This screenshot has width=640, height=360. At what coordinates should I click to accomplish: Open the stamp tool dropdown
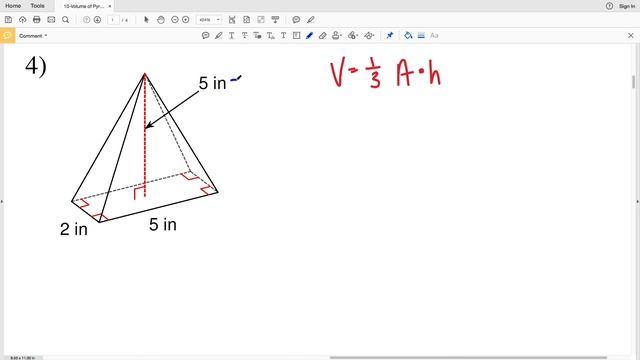337,36
